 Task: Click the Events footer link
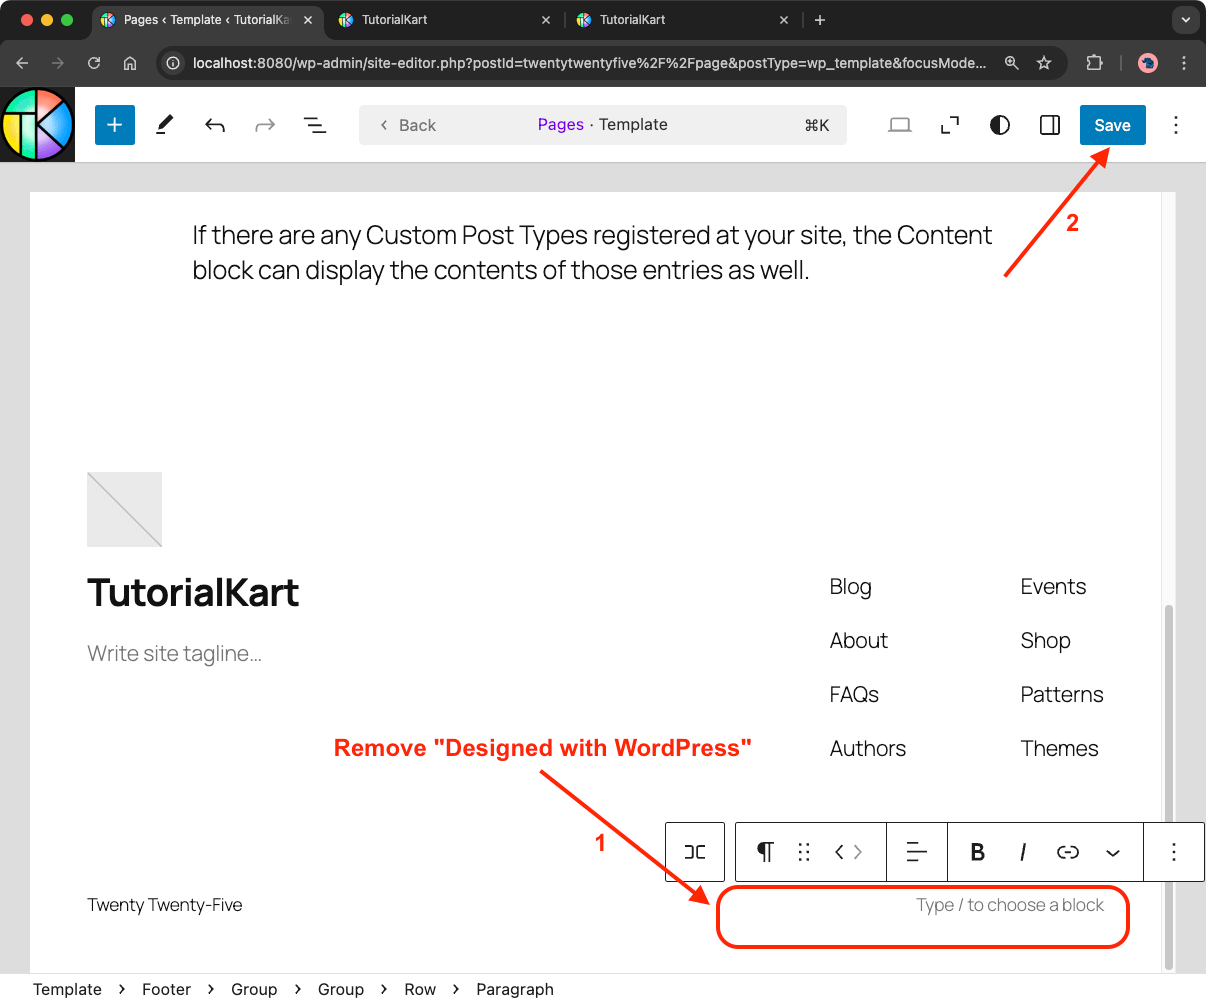pos(1053,587)
